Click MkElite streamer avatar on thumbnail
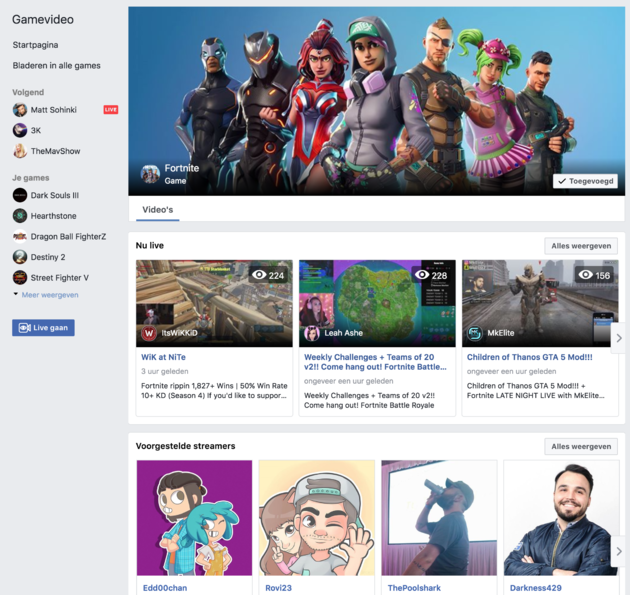Image resolution: width=630 pixels, height=595 pixels. tap(475, 333)
